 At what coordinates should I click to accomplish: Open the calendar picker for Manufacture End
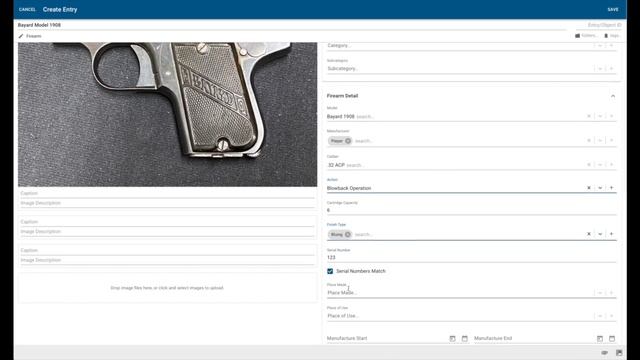point(612,338)
